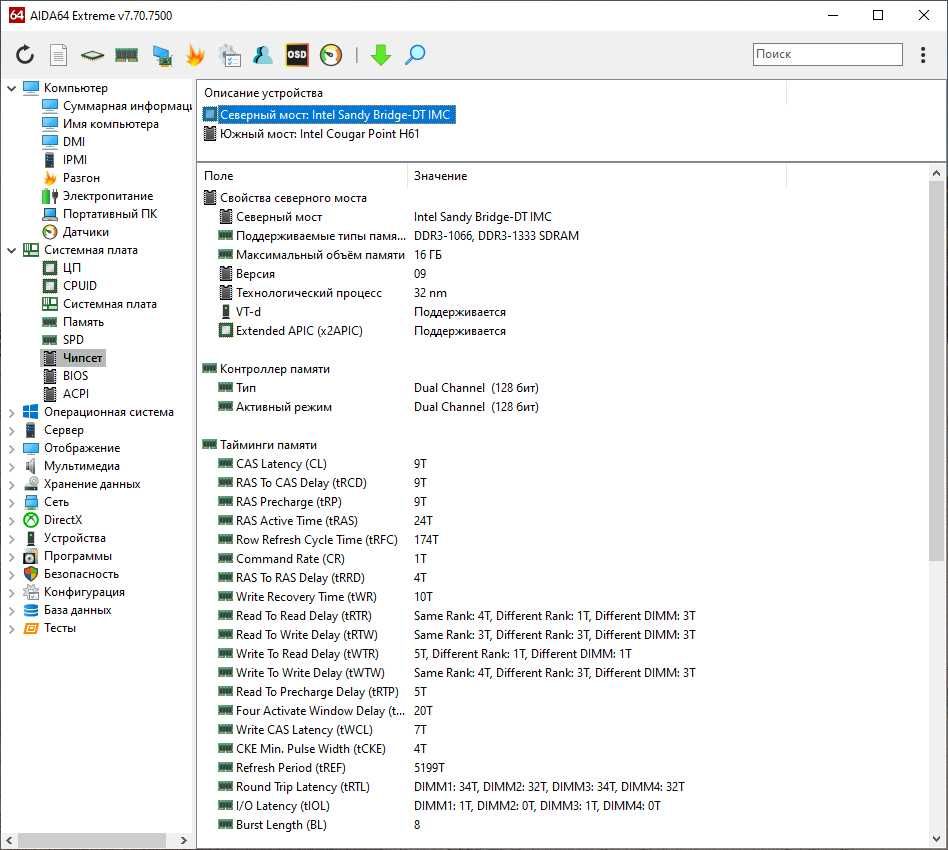Expand the Программы tree node
948x850 pixels.
(11, 557)
